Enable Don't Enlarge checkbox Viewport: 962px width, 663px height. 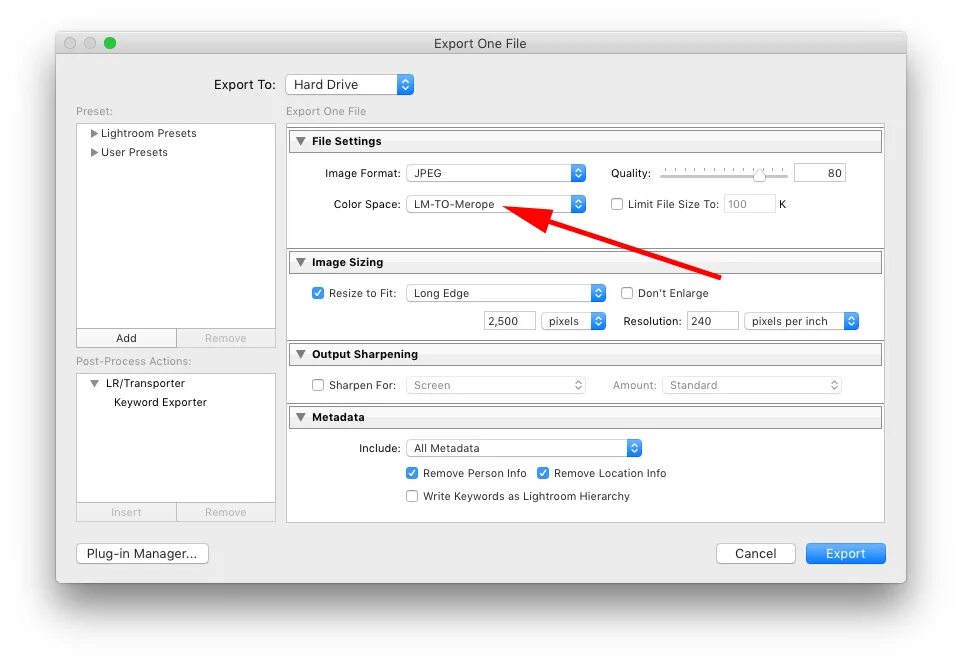click(627, 293)
